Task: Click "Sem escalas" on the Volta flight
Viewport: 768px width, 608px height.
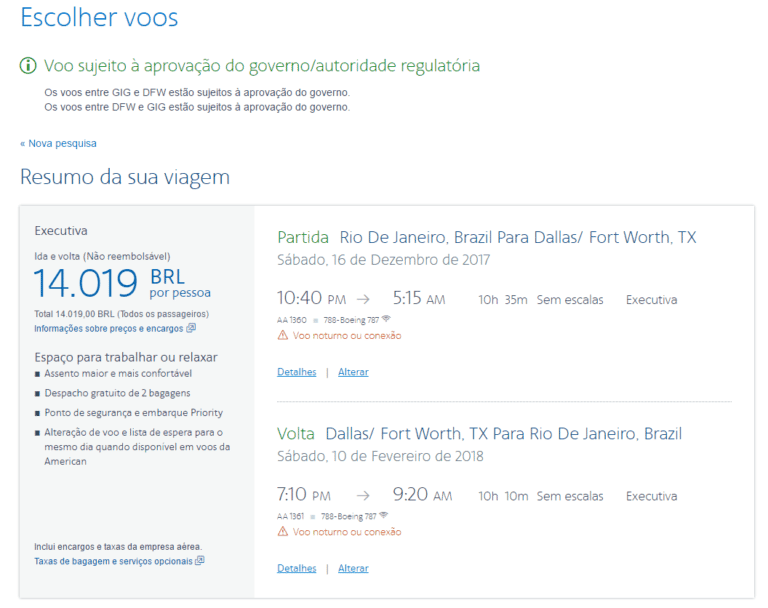Action: (x=569, y=496)
